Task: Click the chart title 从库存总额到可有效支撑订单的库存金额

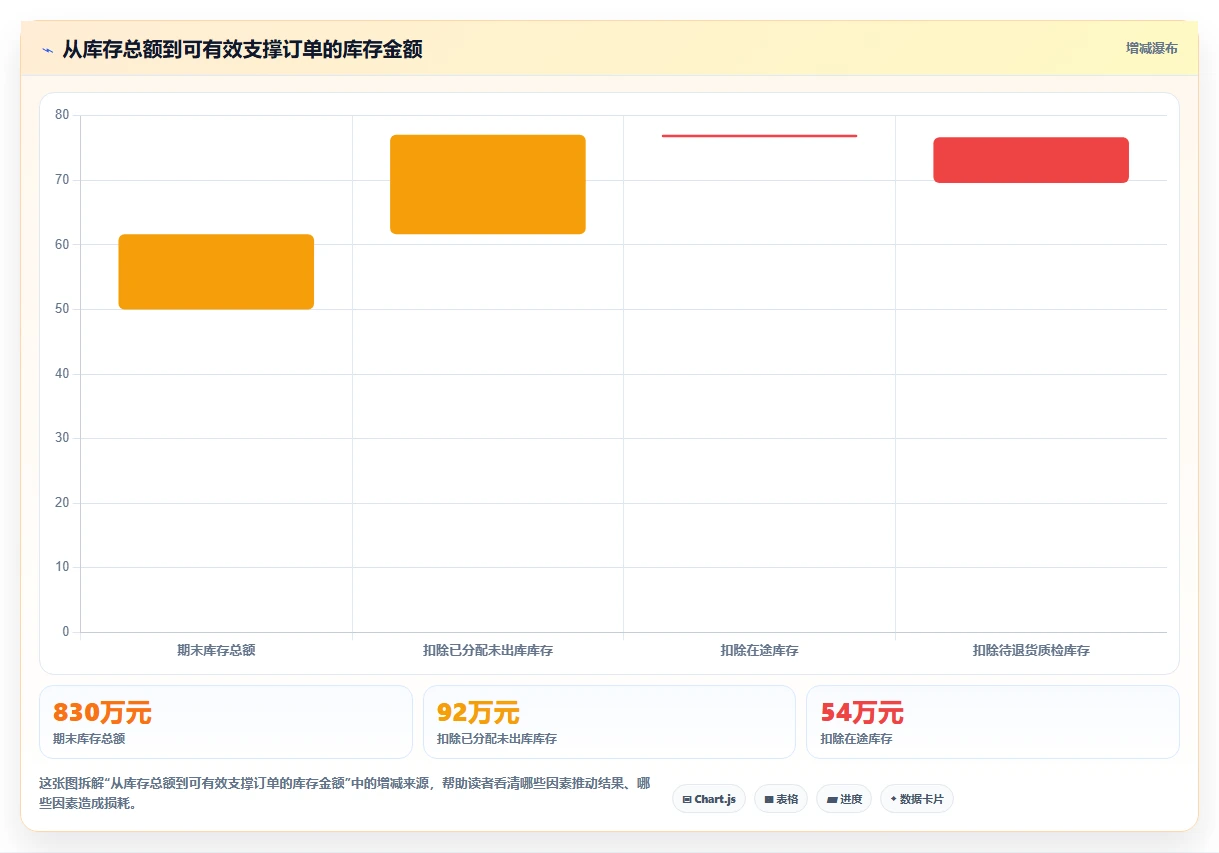Action: pos(242,49)
